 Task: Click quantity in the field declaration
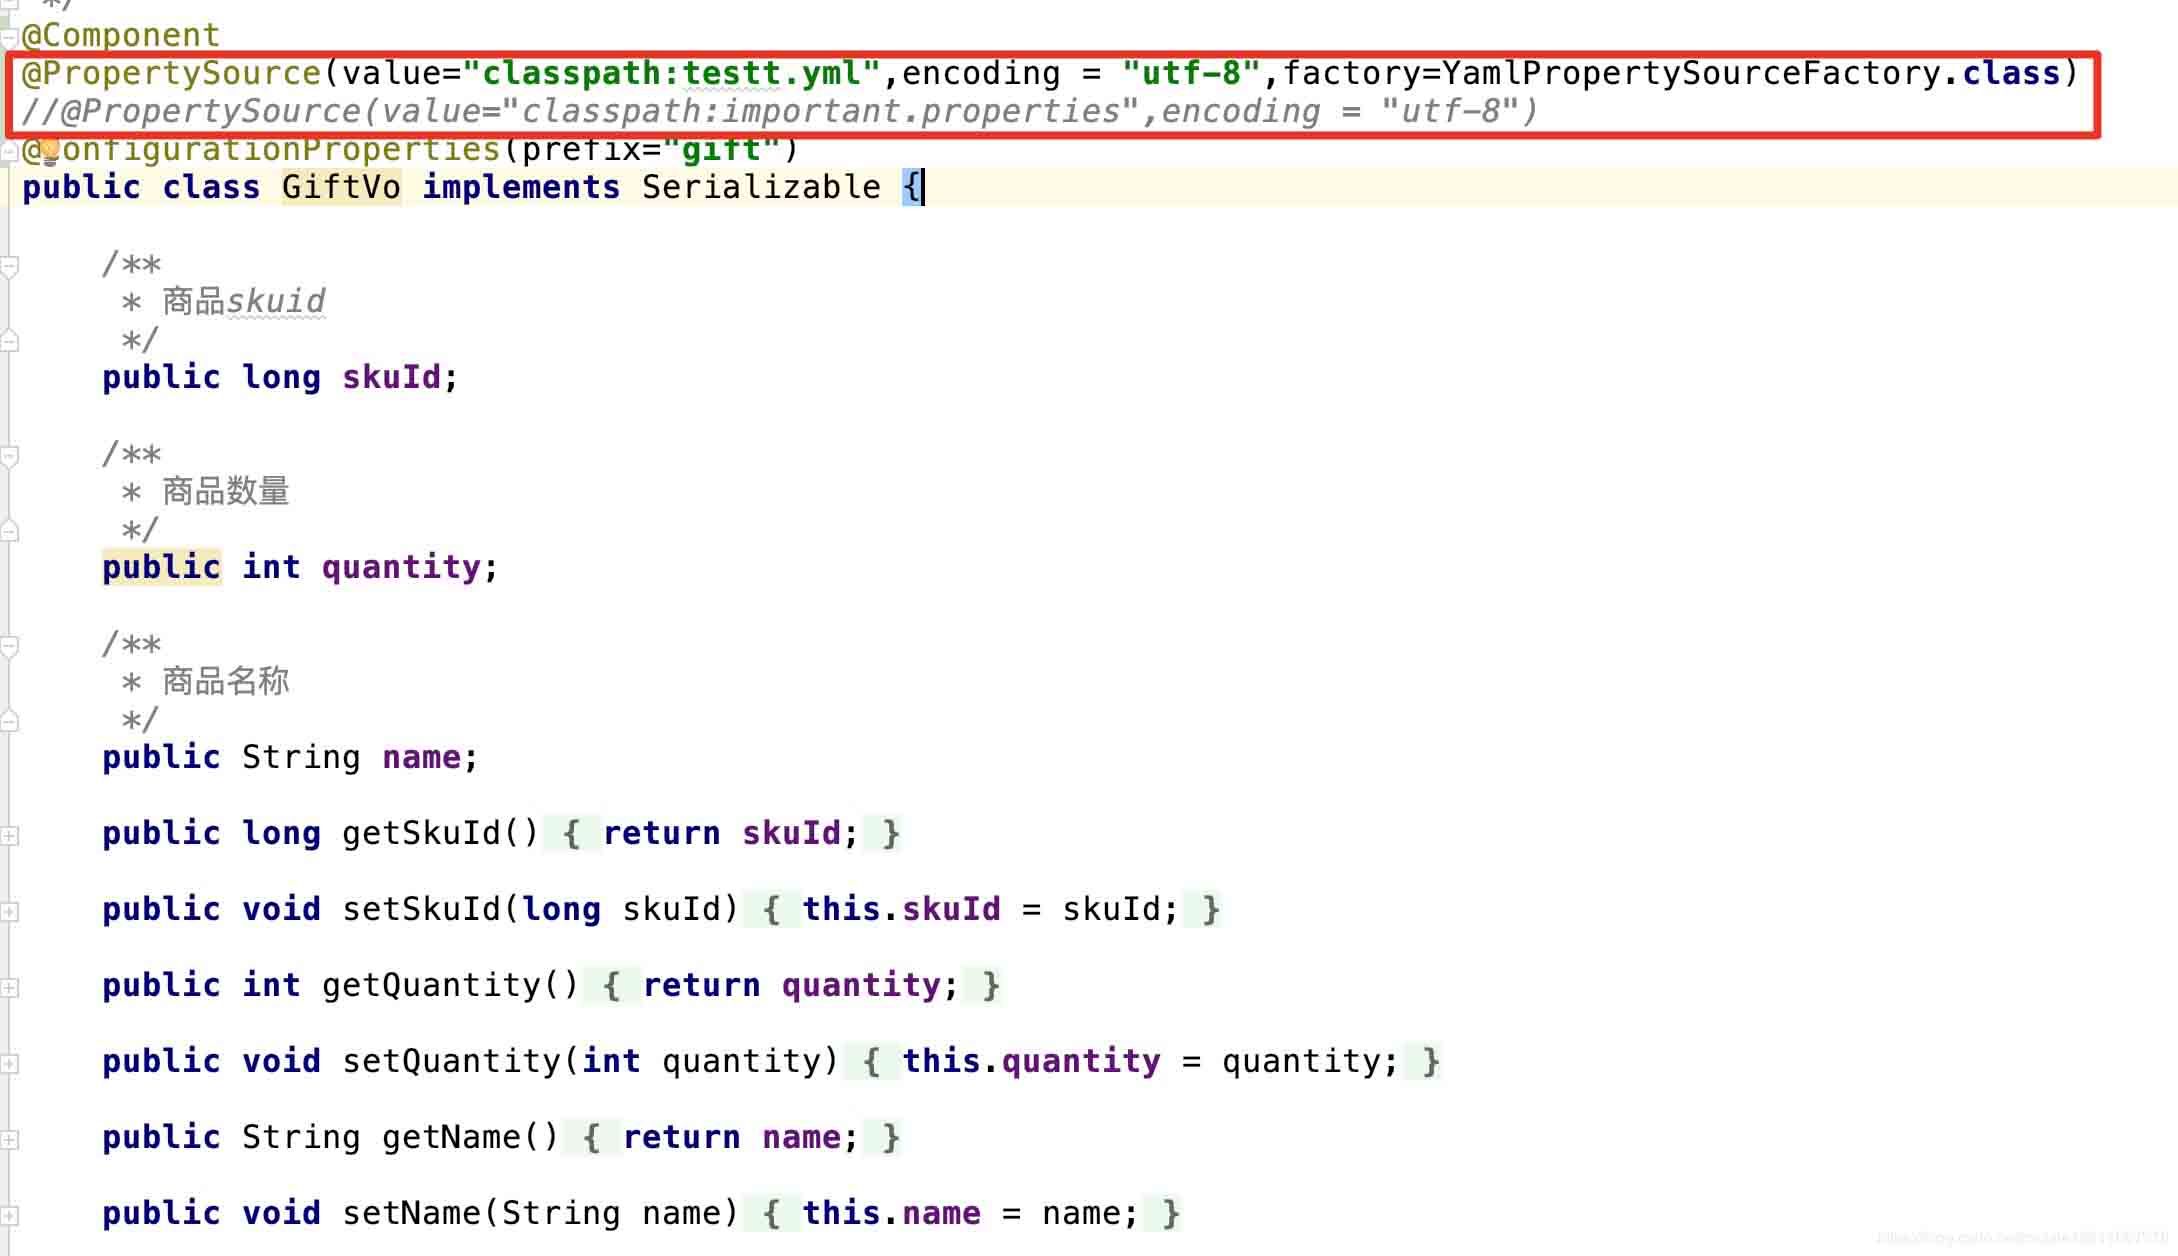tap(401, 567)
